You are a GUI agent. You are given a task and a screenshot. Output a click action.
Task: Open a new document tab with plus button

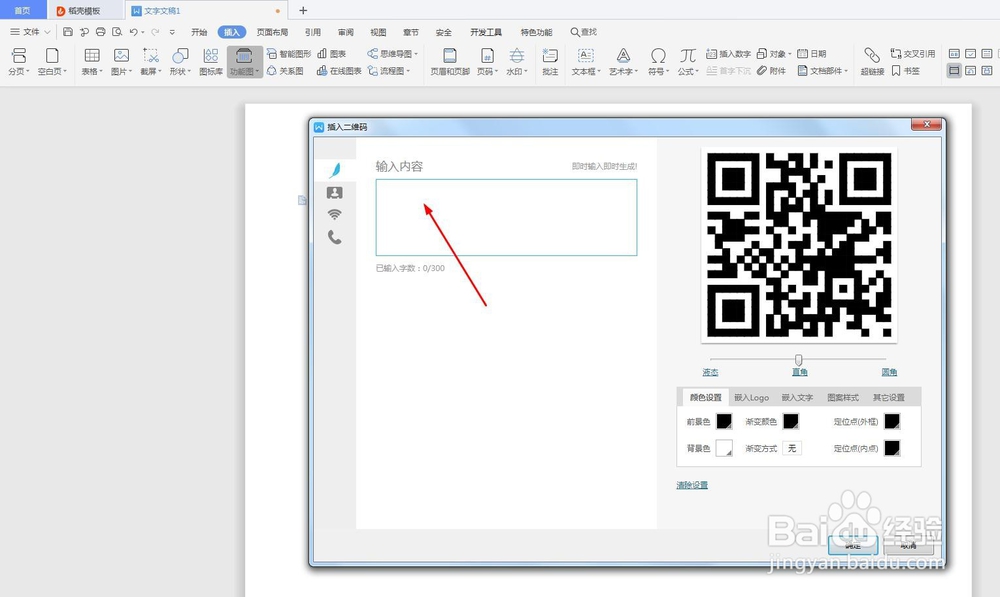click(303, 10)
